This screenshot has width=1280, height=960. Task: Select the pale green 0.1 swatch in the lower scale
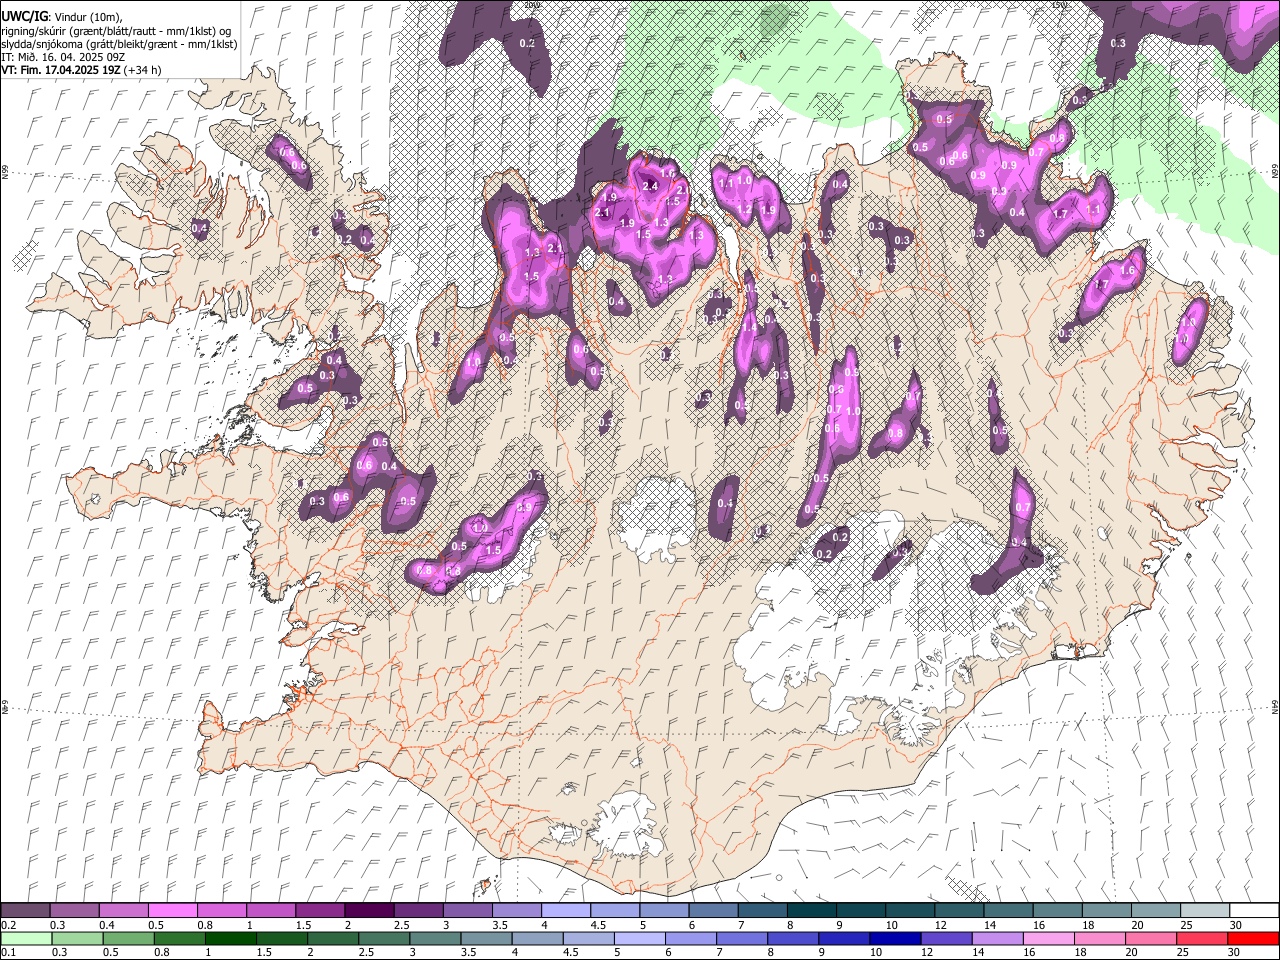point(26,938)
